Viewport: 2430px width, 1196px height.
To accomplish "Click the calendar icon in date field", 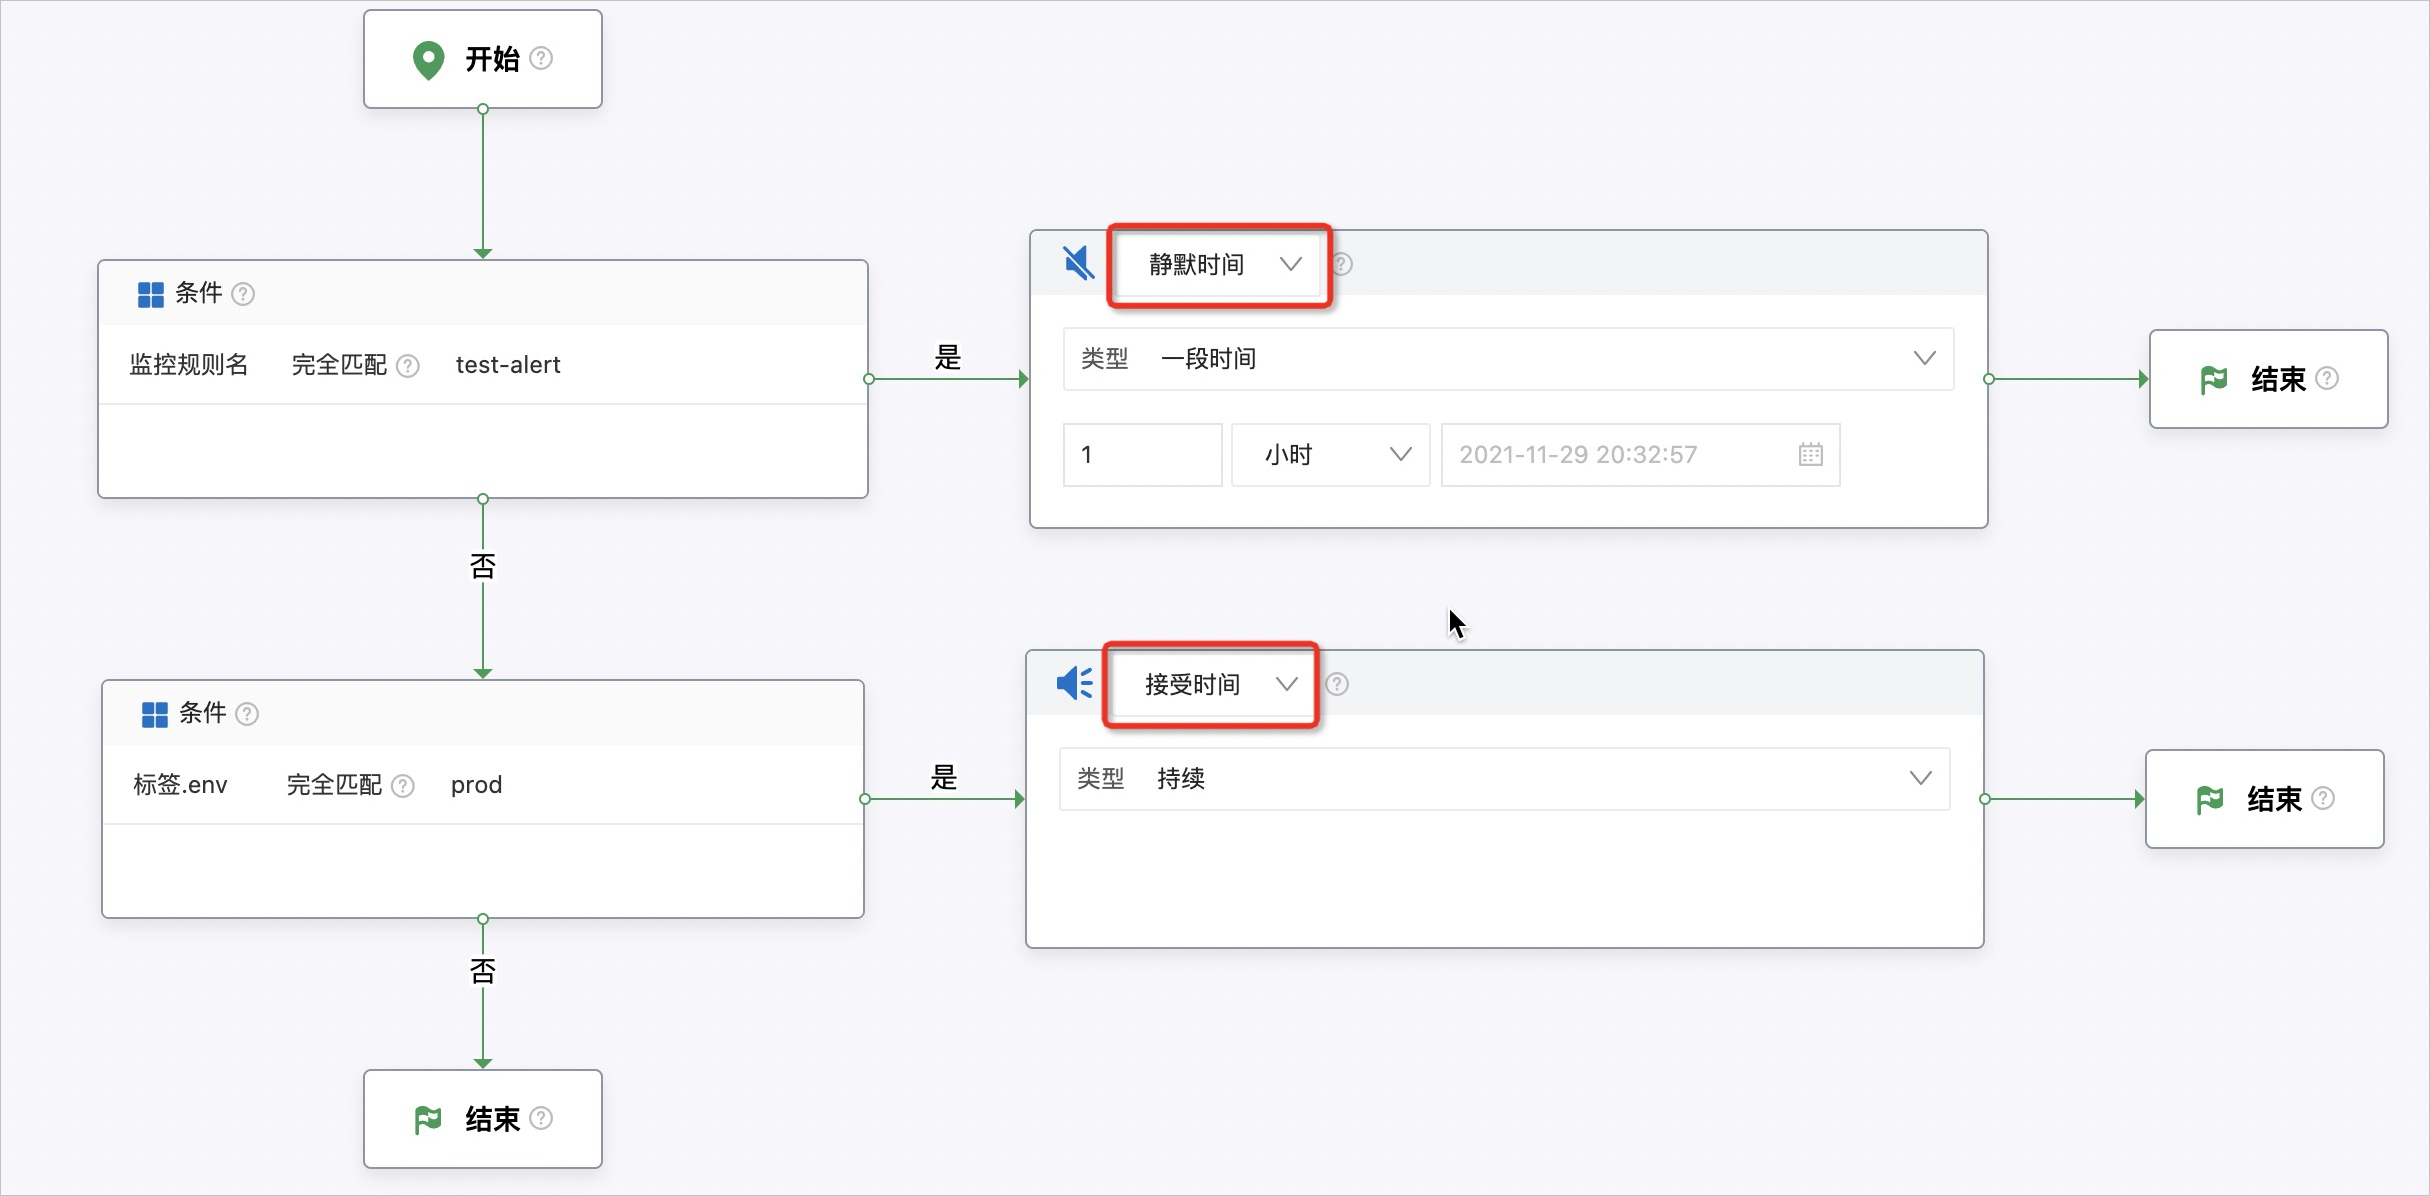I will tap(1810, 455).
